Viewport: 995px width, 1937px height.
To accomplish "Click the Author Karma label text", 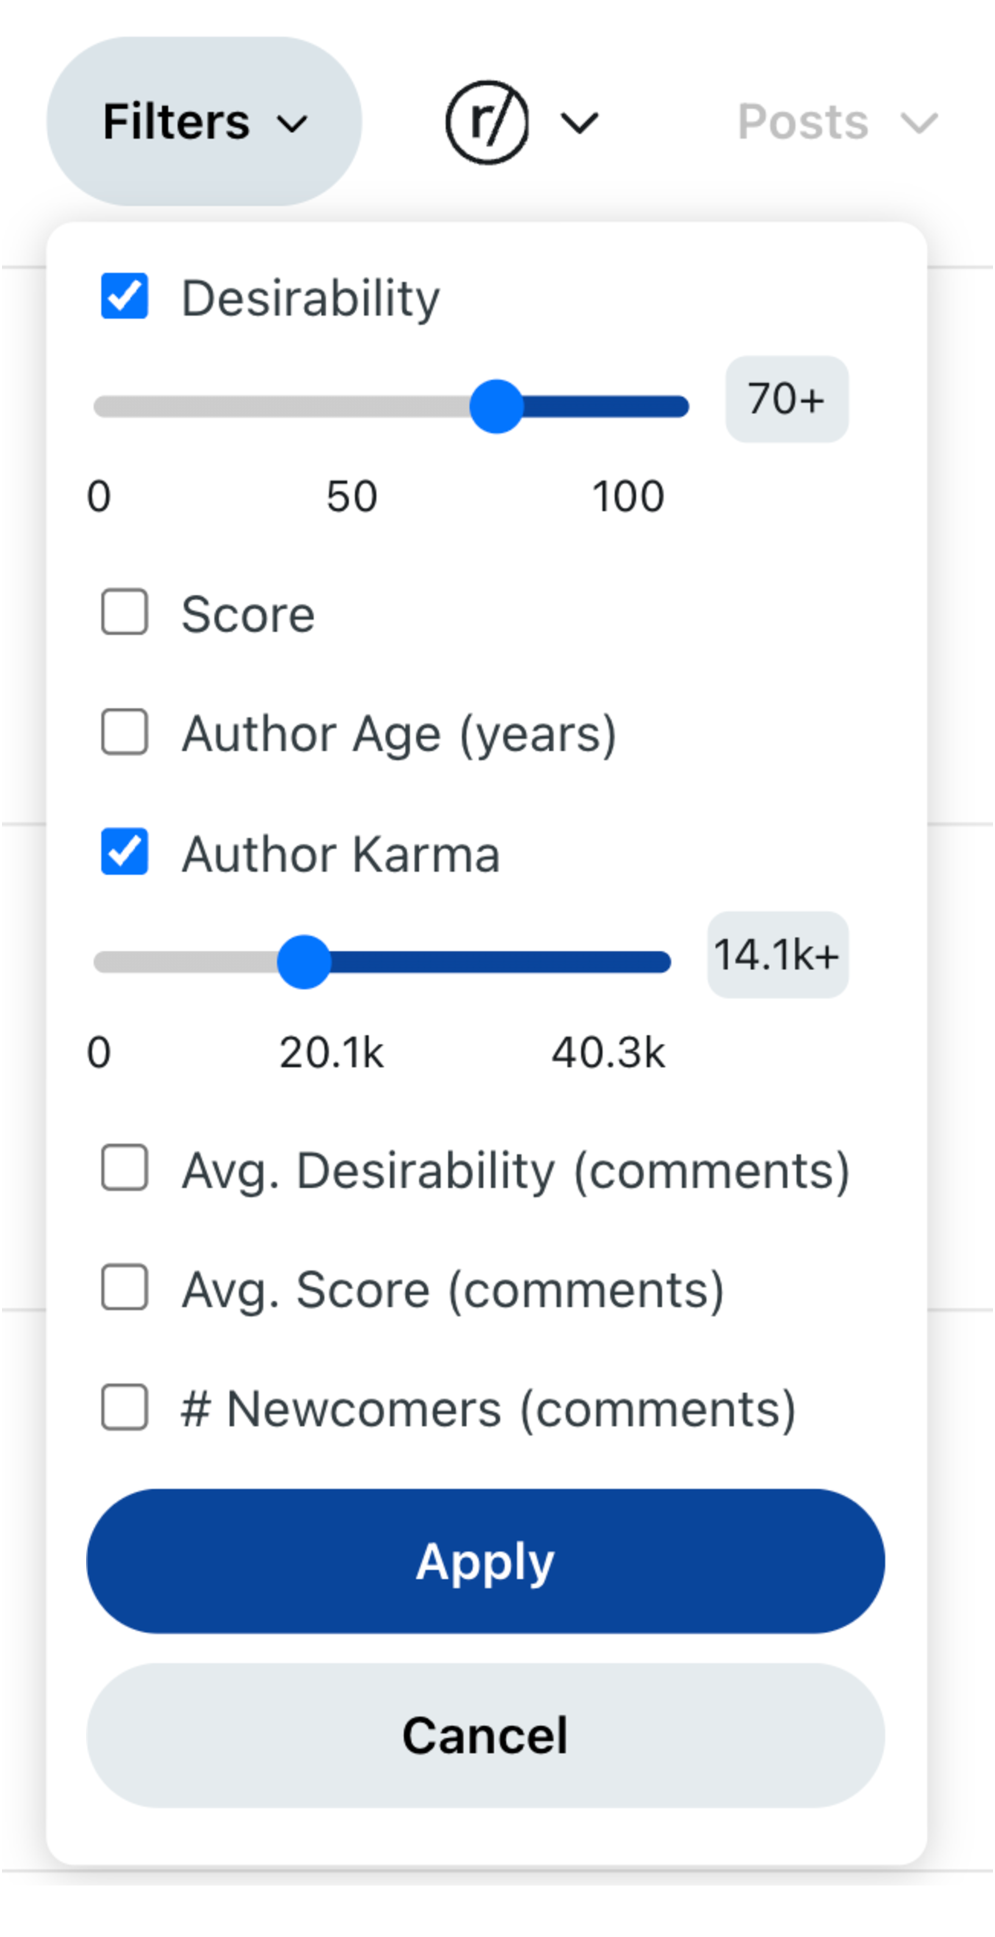I will [x=340, y=854].
